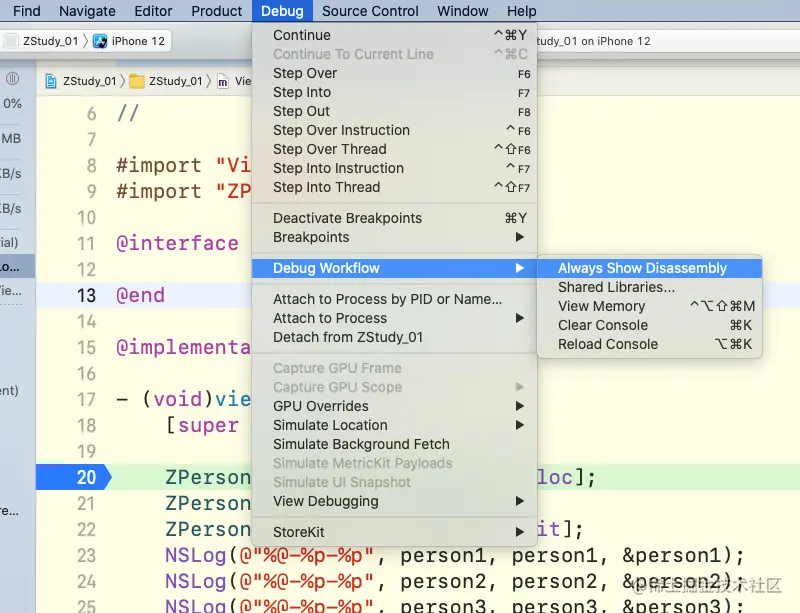Open the Help menu
The image size is (800, 613).
tap(521, 11)
